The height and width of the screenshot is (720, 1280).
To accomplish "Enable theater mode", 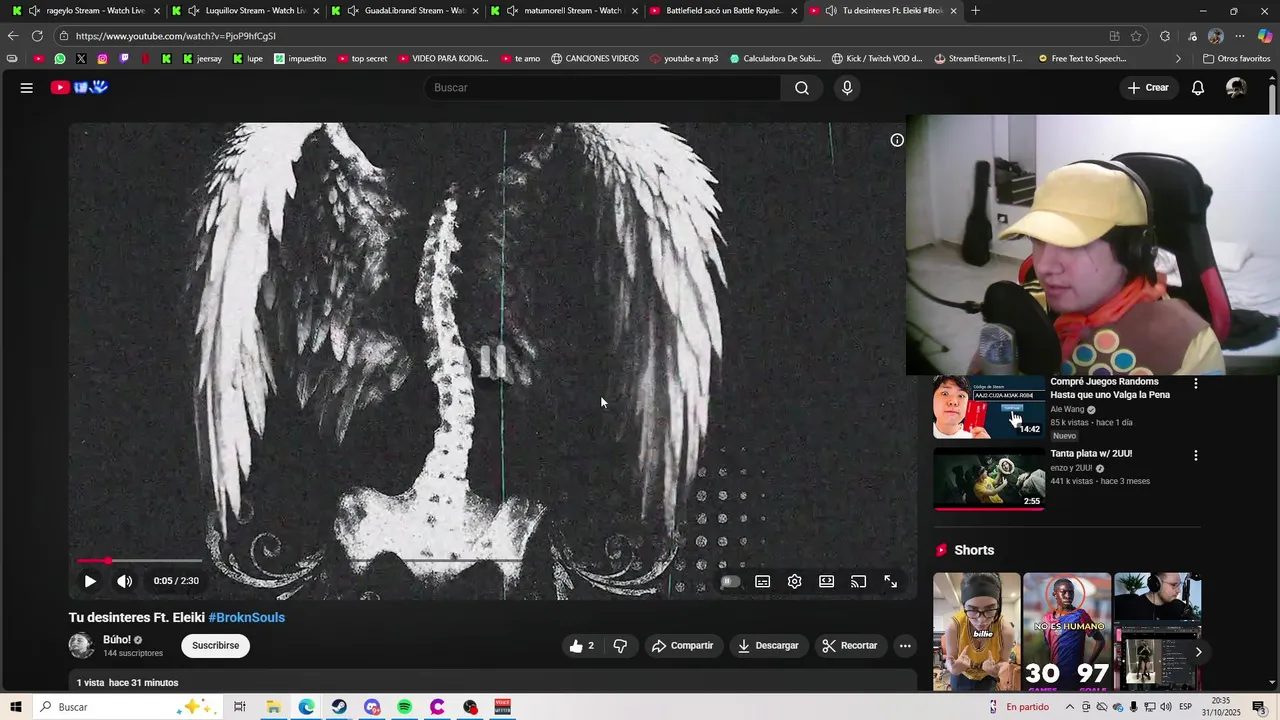I will click(x=827, y=581).
